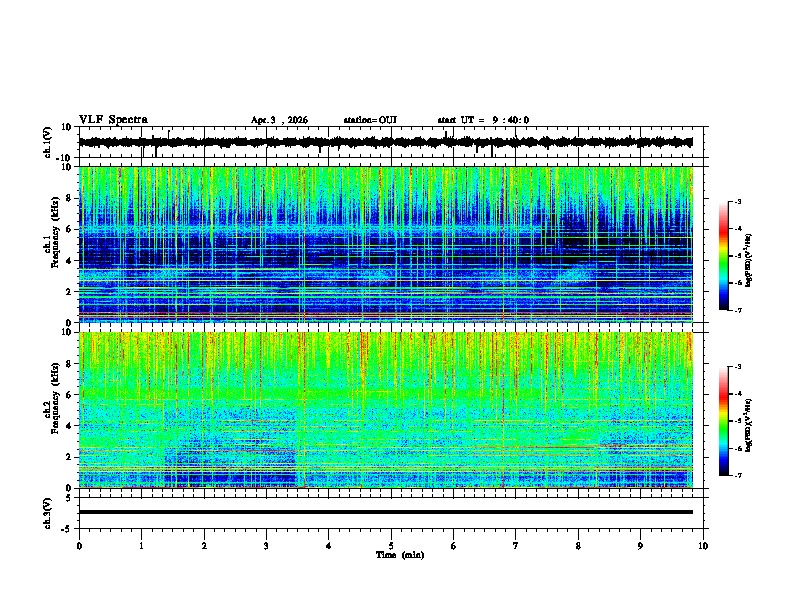Click inside the ch.1 spectrogram panel
Image resolution: width=792 pixels, height=612 pixels.
[386, 244]
